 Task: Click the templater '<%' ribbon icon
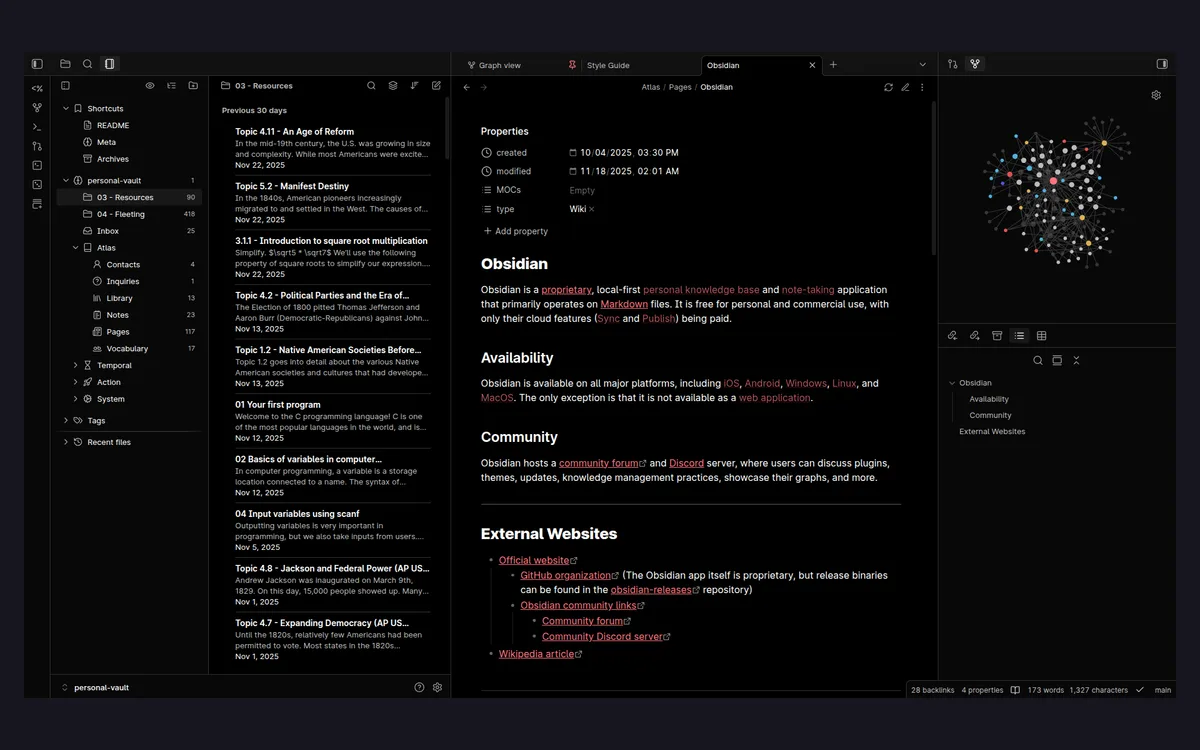pos(37,88)
